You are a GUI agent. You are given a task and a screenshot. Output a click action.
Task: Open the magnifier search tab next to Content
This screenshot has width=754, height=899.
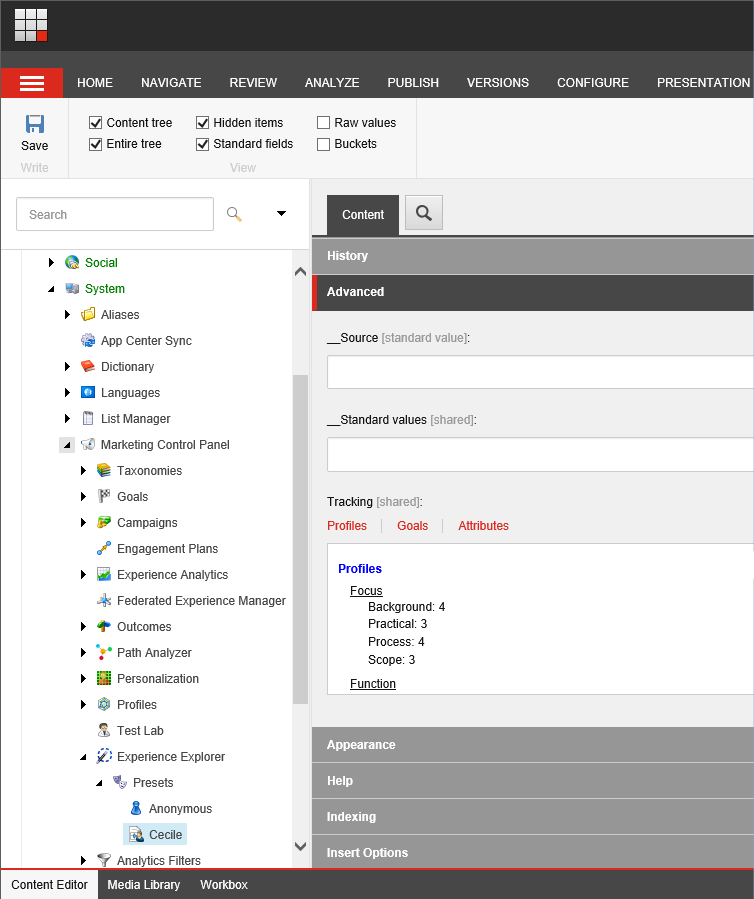tap(424, 213)
